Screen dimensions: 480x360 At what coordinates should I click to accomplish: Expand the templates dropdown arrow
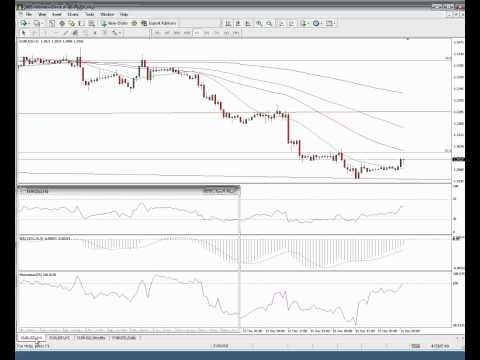click(x=335, y=23)
